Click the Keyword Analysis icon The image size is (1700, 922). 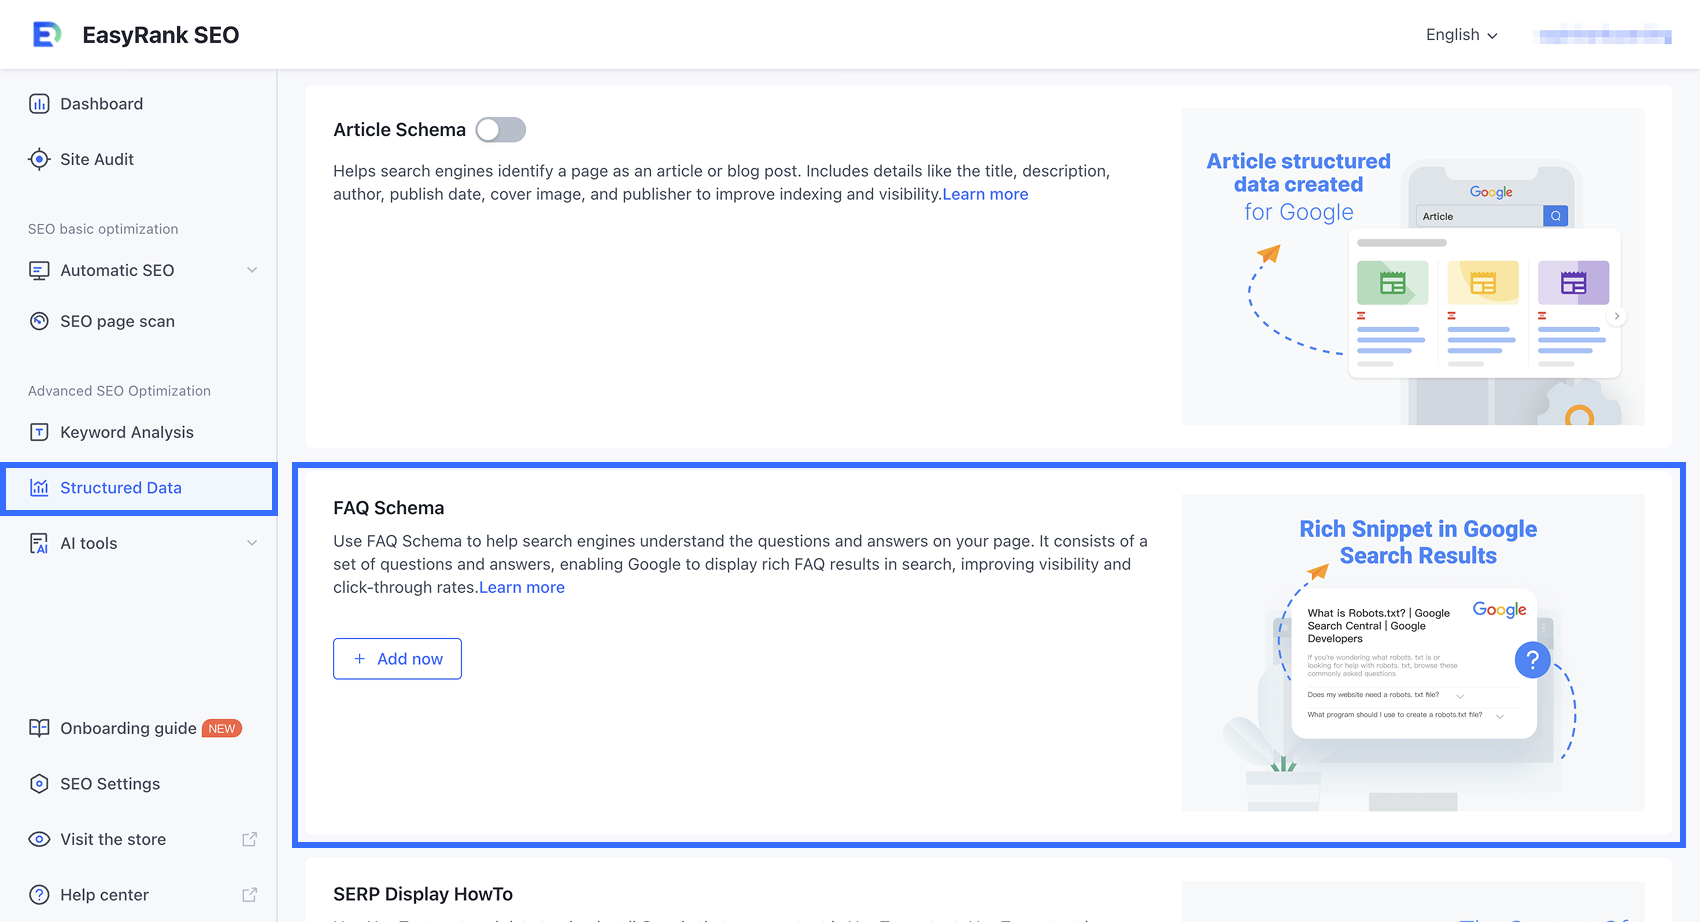coord(39,432)
